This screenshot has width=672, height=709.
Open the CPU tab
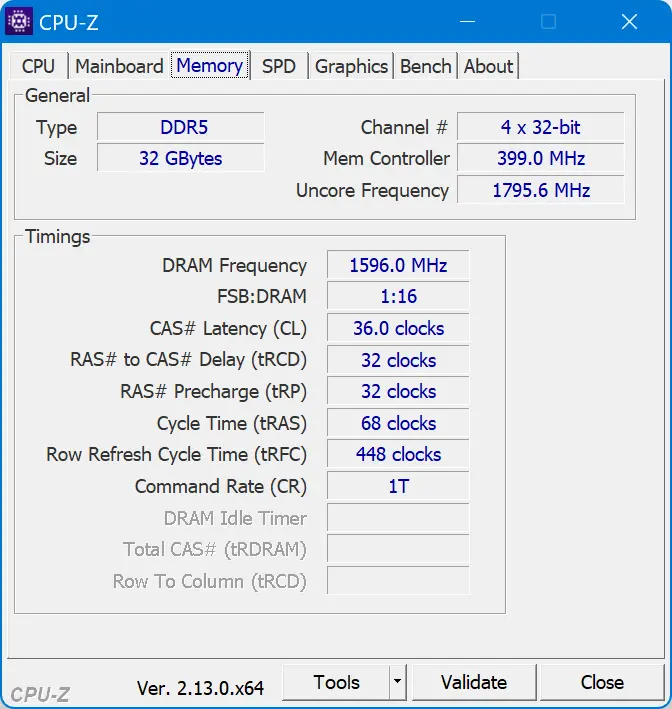tap(38, 66)
